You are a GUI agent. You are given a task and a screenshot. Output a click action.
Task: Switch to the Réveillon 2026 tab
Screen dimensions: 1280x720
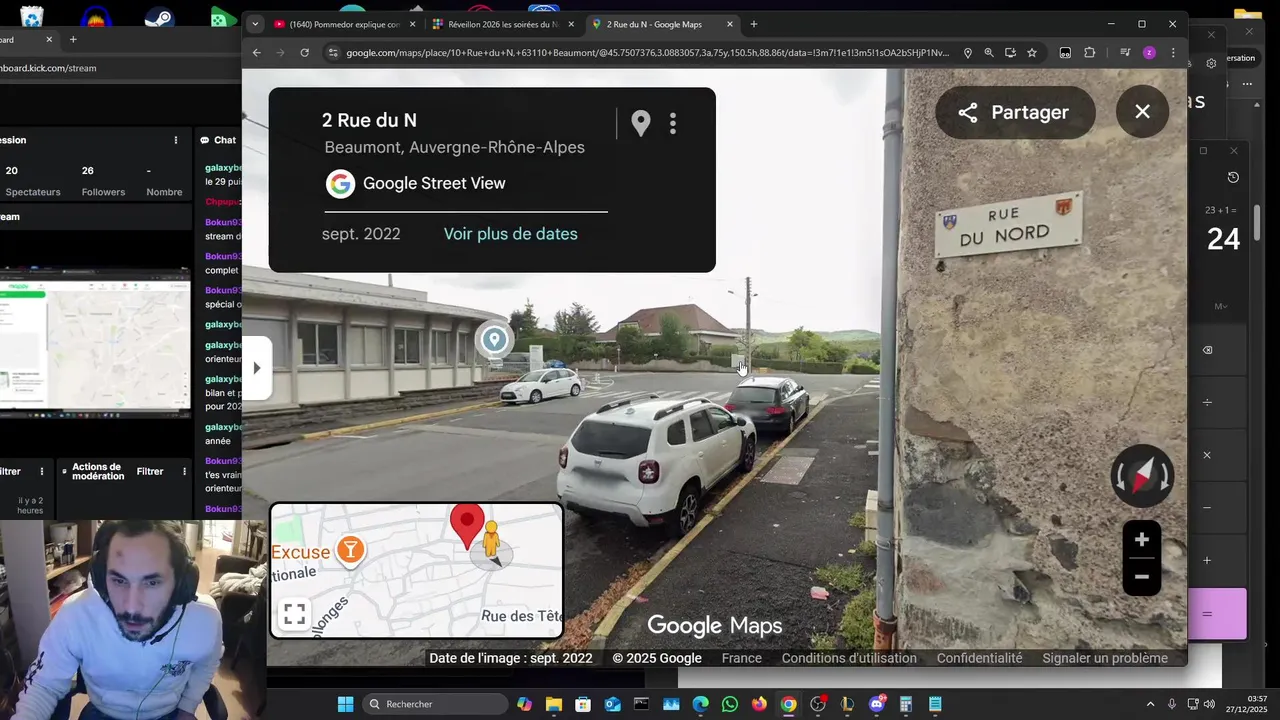(x=503, y=24)
